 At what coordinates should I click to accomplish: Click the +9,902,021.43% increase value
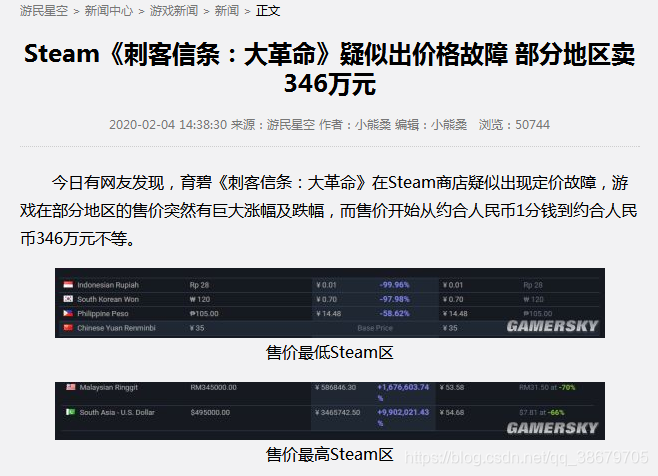click(403, 417)
